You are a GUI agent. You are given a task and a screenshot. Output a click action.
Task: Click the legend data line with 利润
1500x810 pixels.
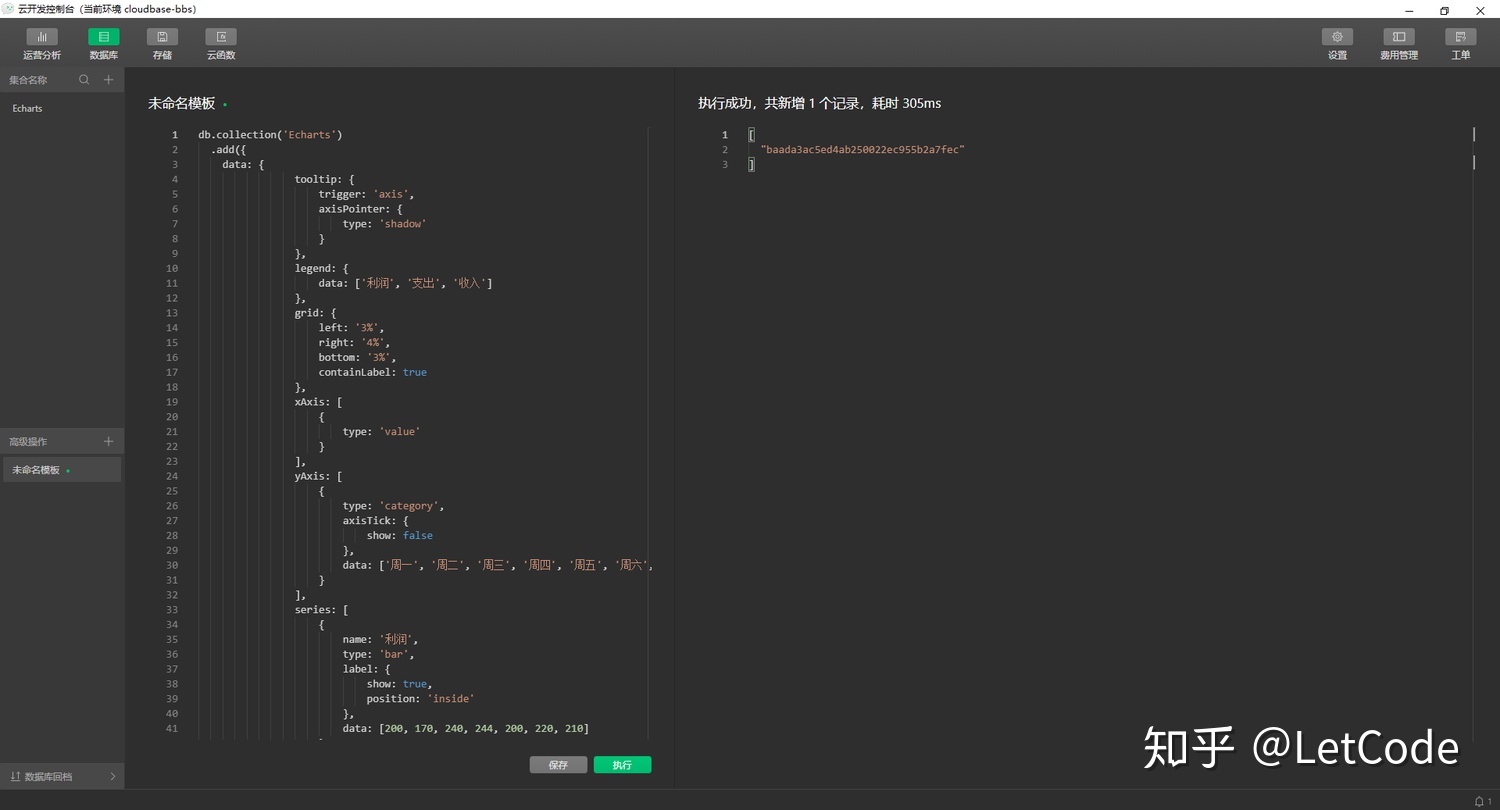pos(405,283)
